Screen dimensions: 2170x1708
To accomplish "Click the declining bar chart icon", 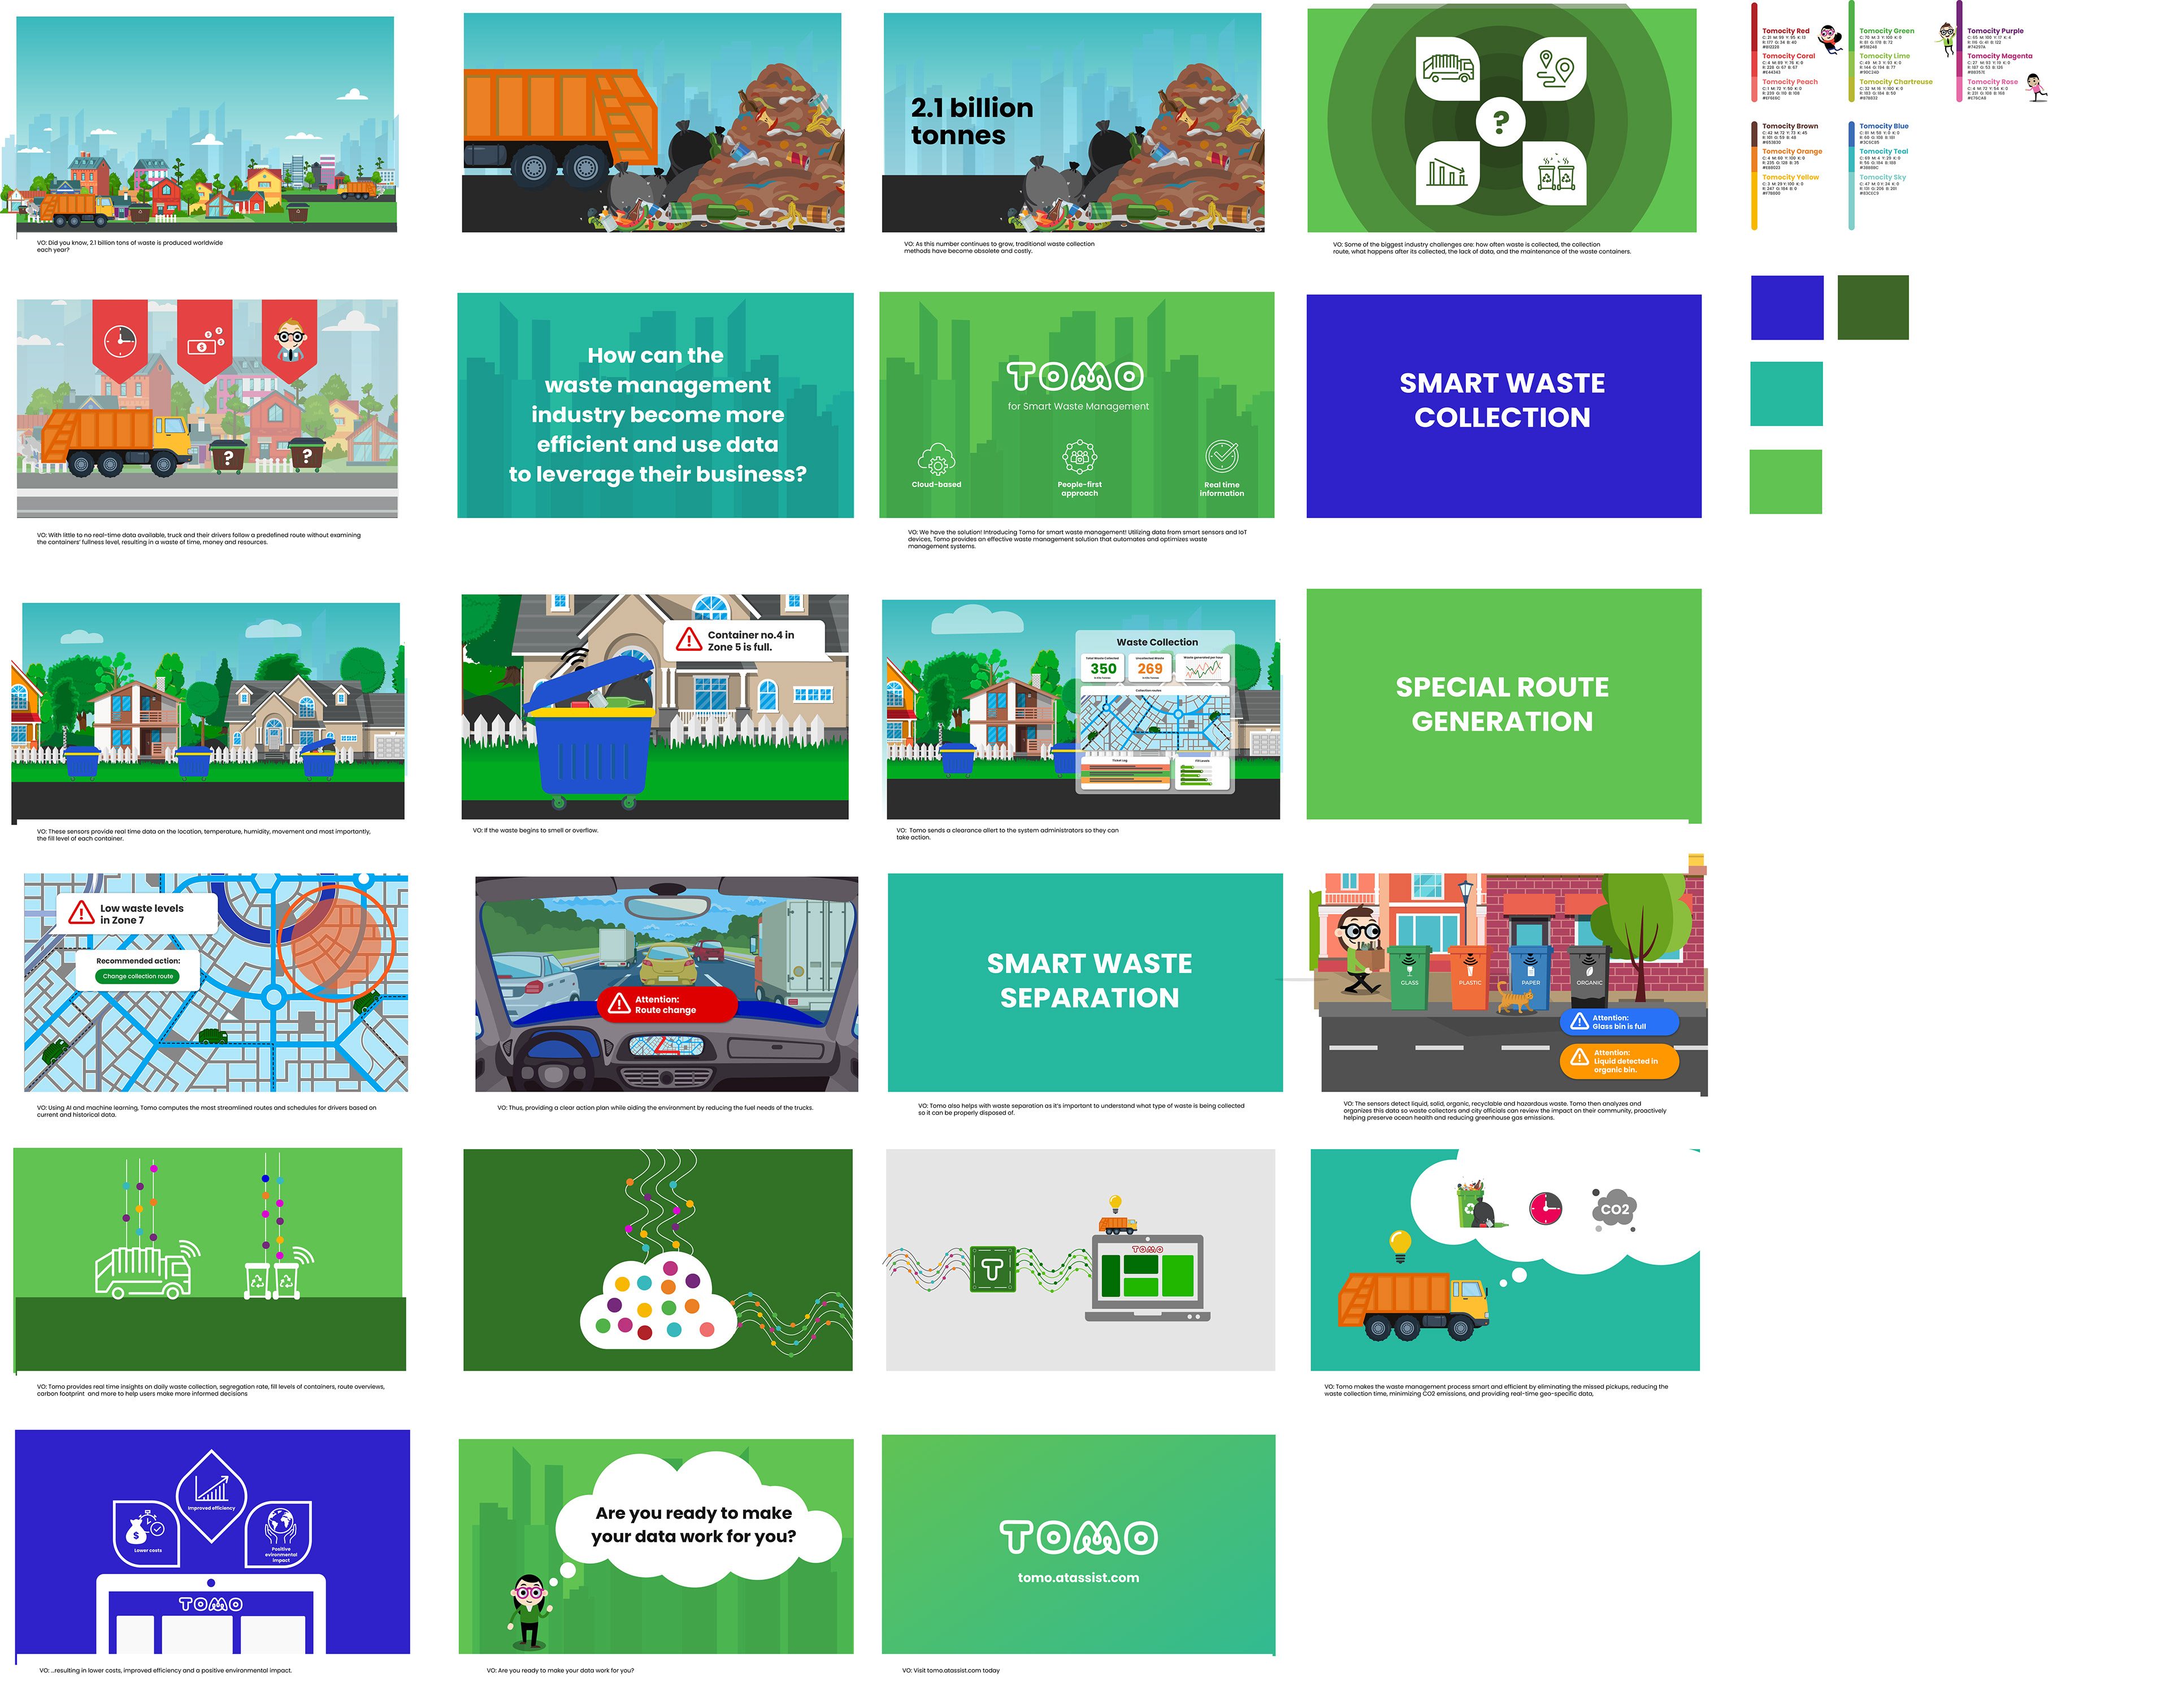I will coord(1447,174).
